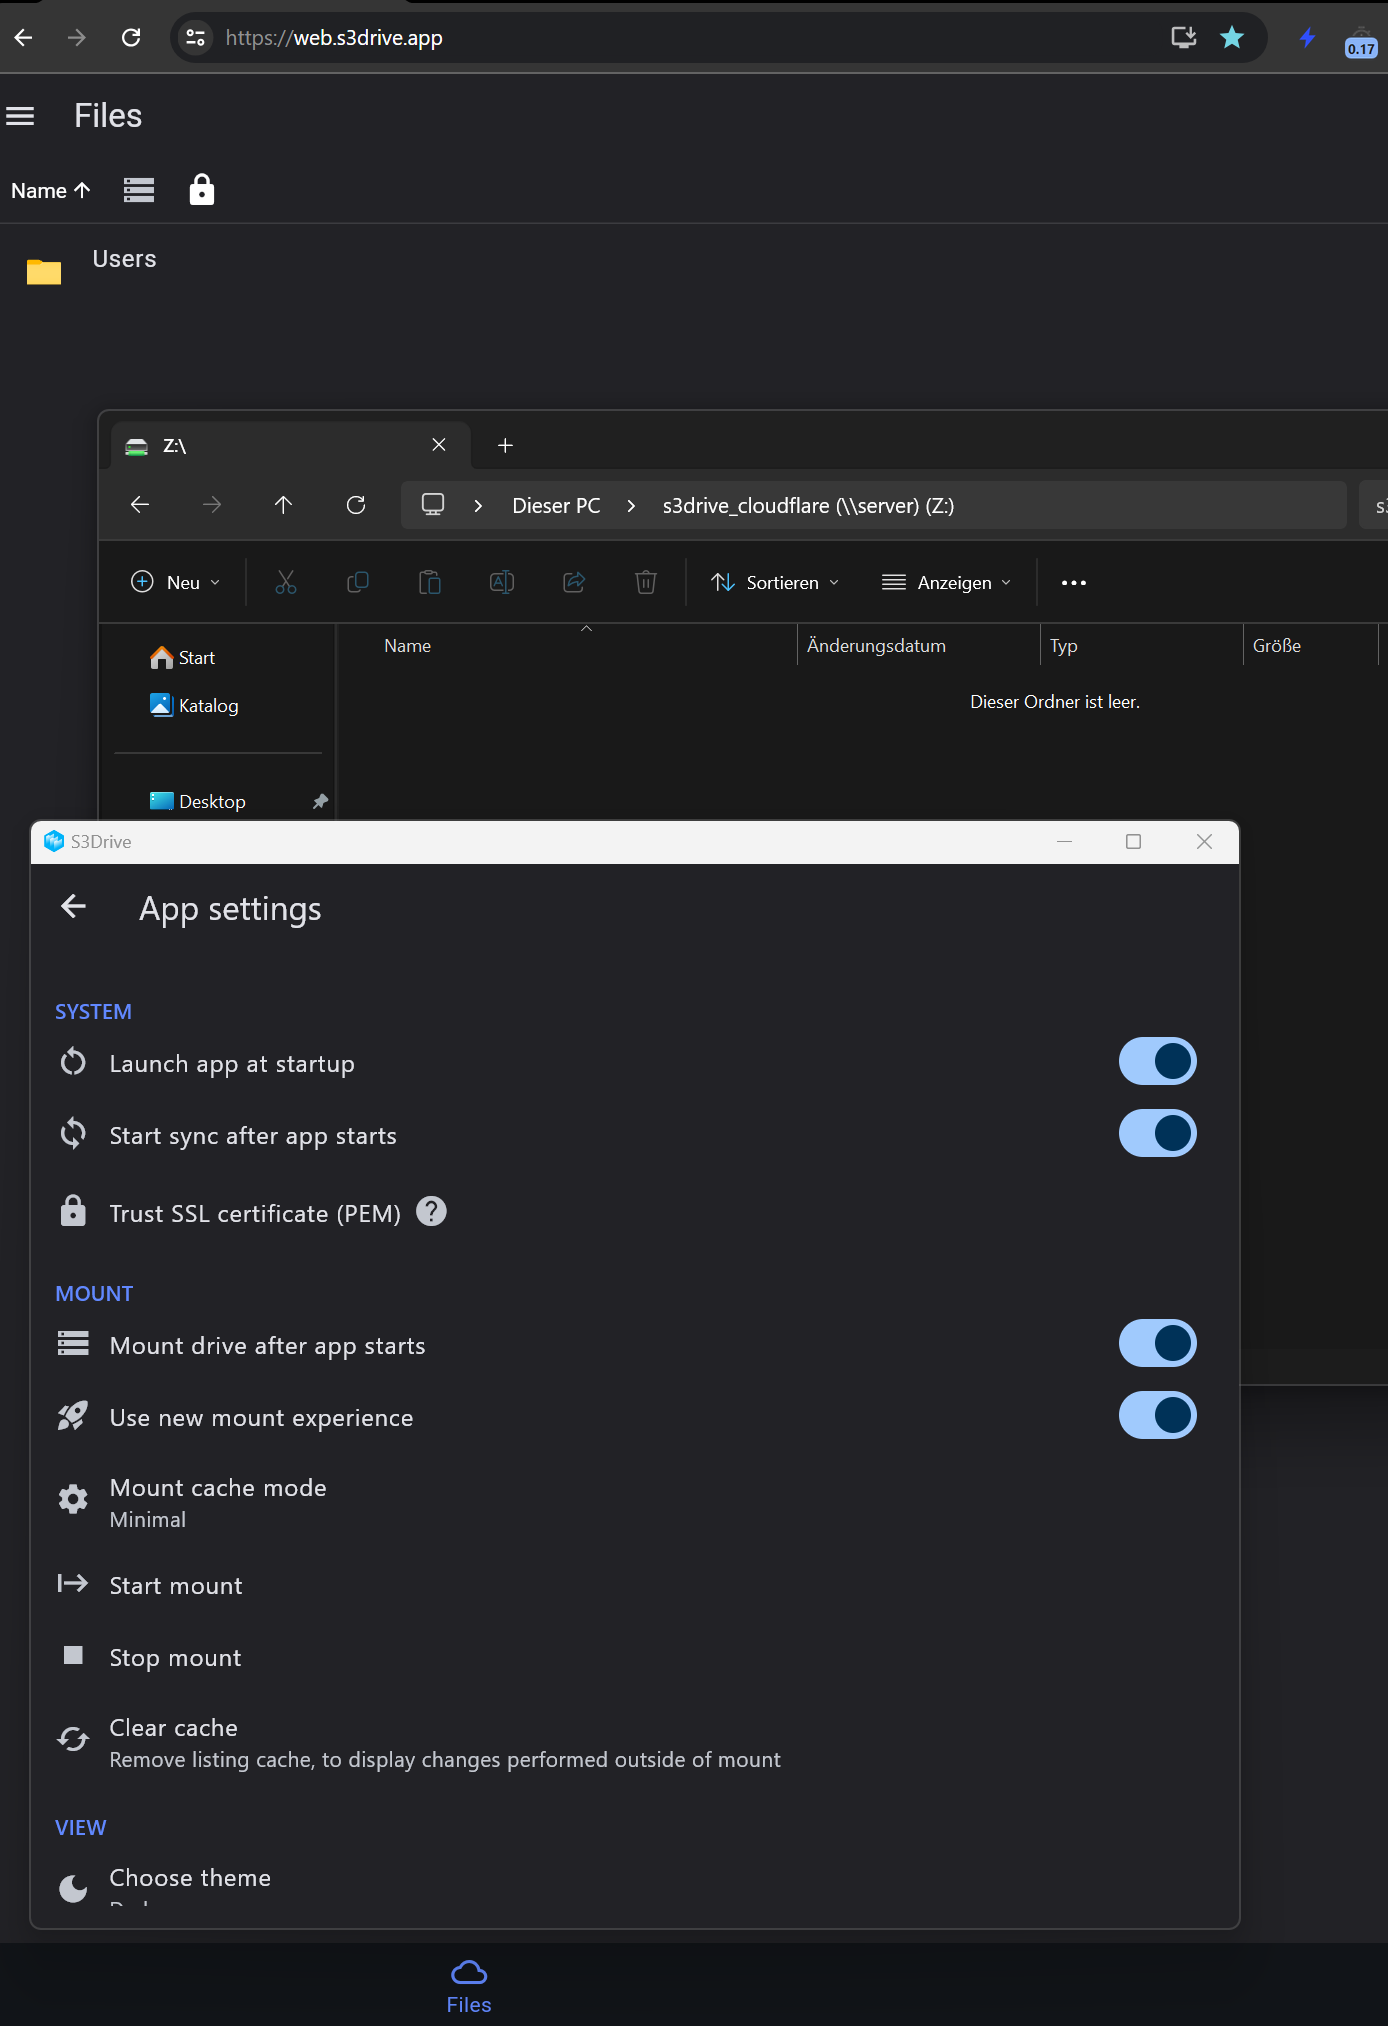Toggle Mount drive after app starts

(x=1157, y=1344)
